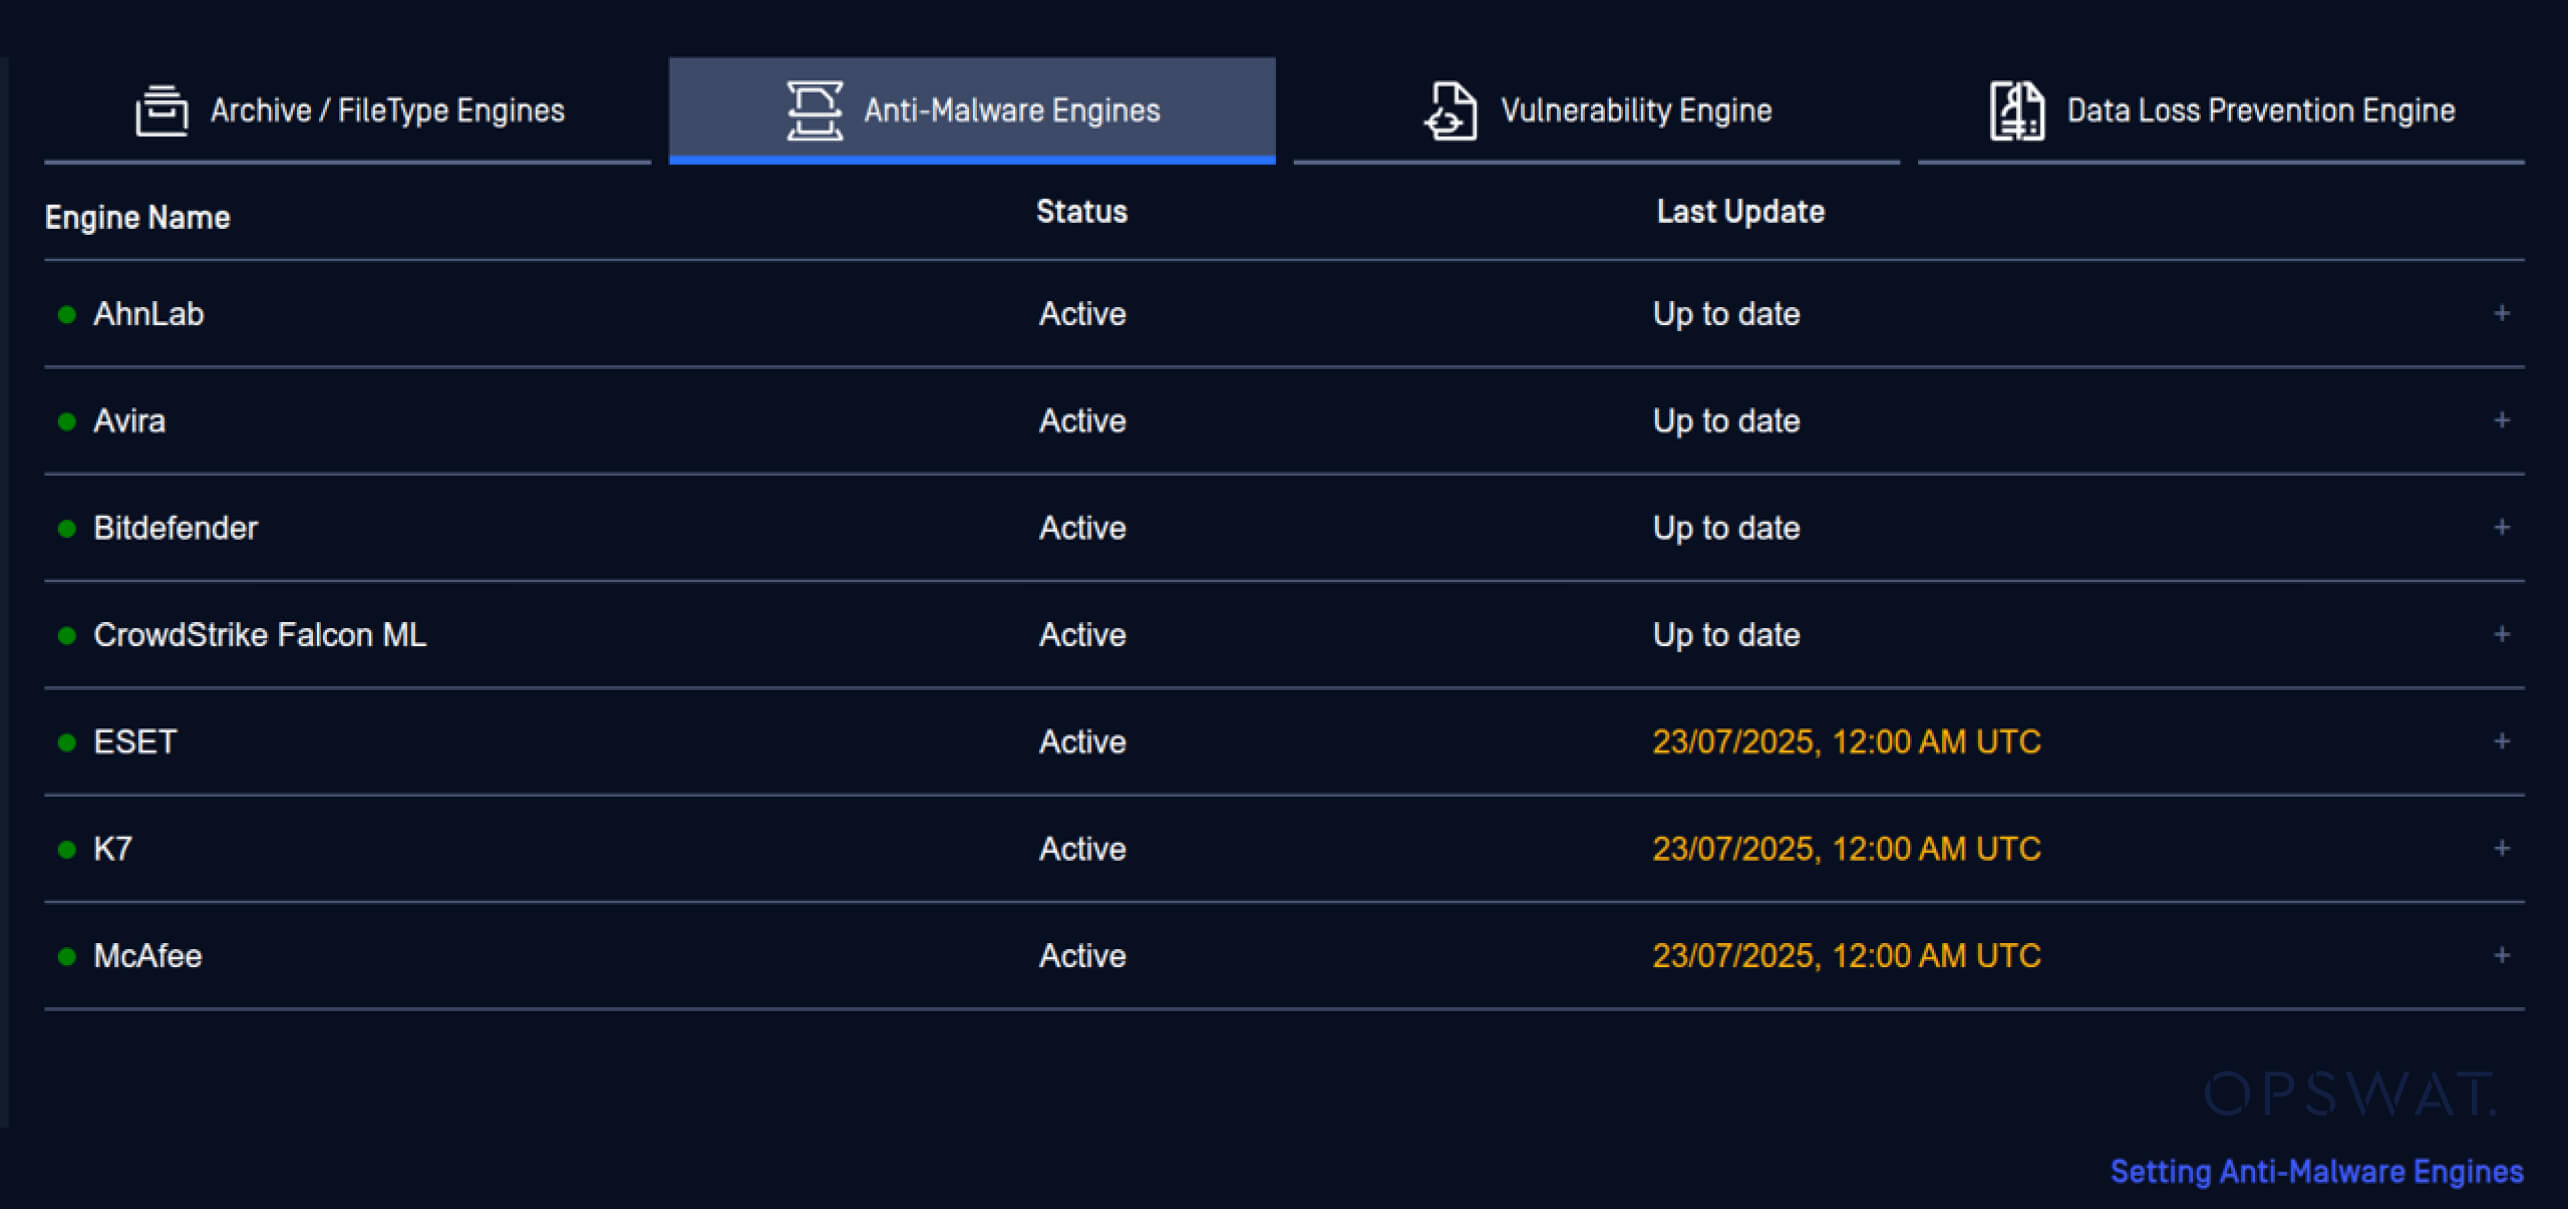Viewport: 2568px width, 1209px height.
Task: Click the Data Loss Prevention Engine icon
Action: [x=2016, y=110]
